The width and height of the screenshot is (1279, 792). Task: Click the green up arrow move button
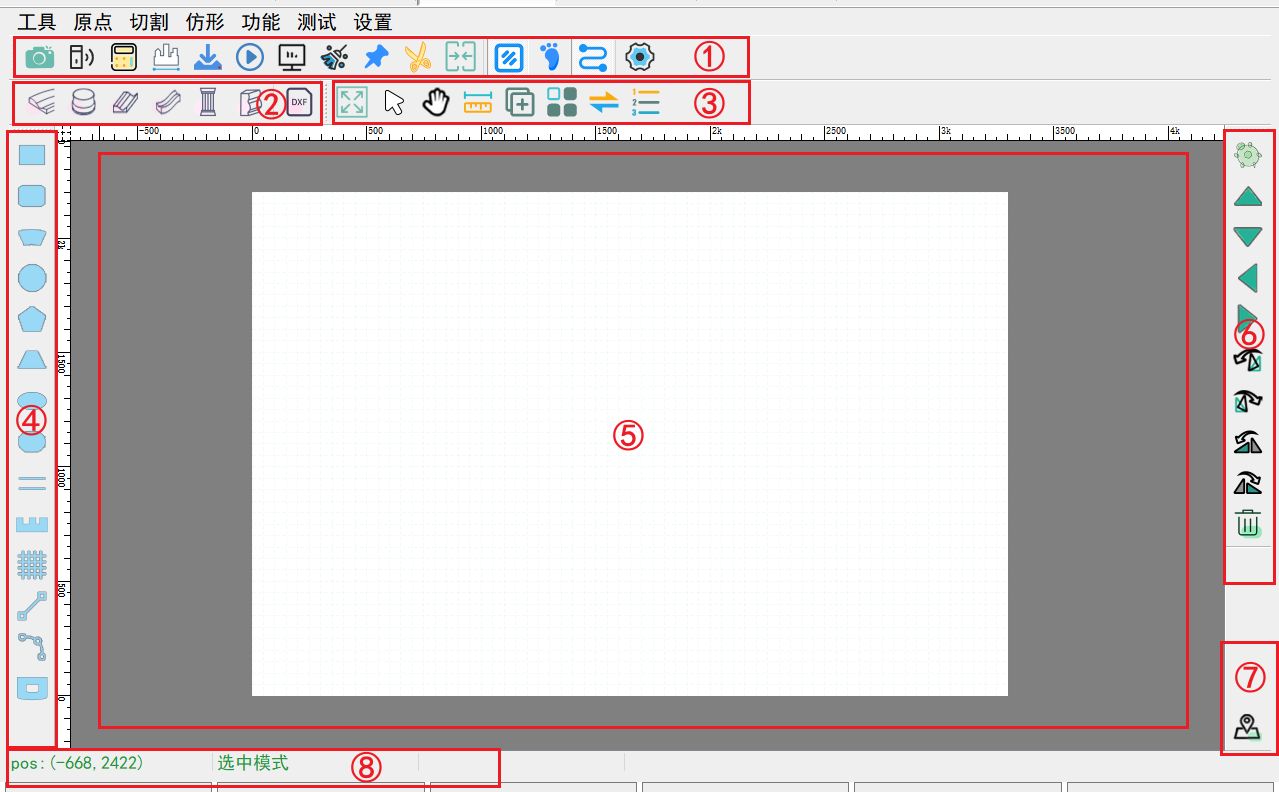point(1248,196)
